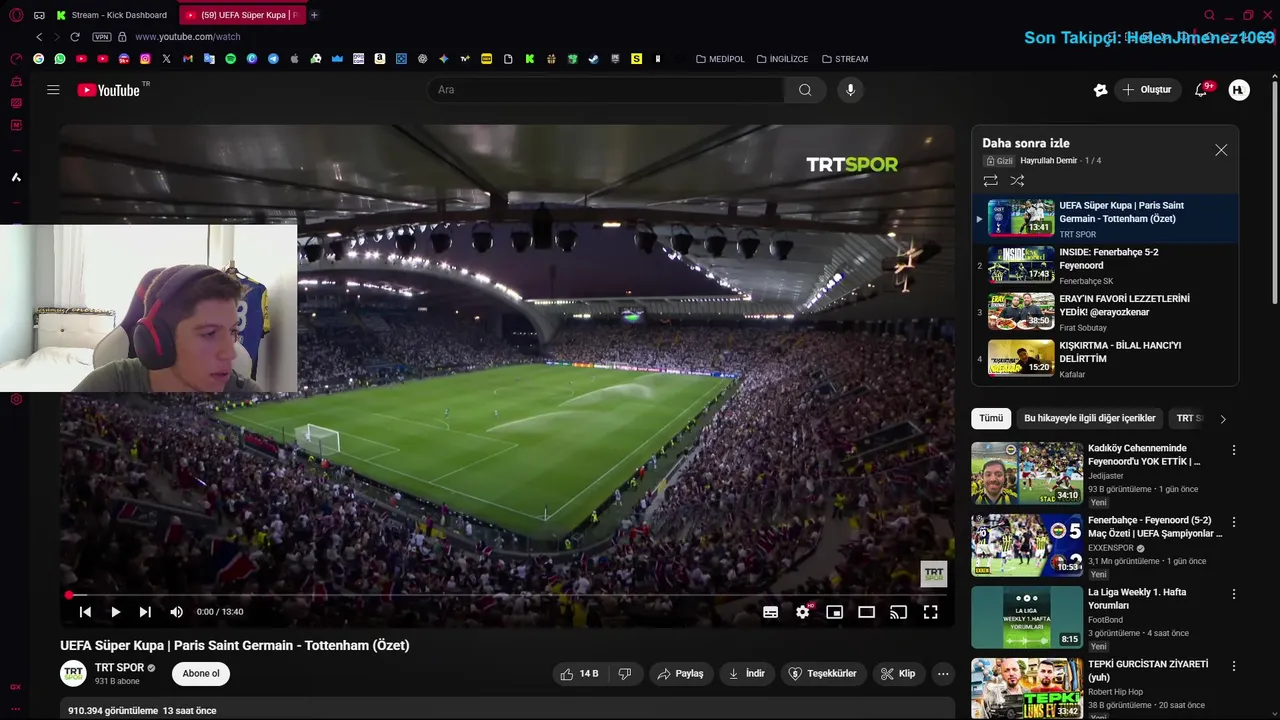The image size is (1280, 720).
Task: Open the Telegram bookmark
Action: pyautogui.click(x=273, y=59)
